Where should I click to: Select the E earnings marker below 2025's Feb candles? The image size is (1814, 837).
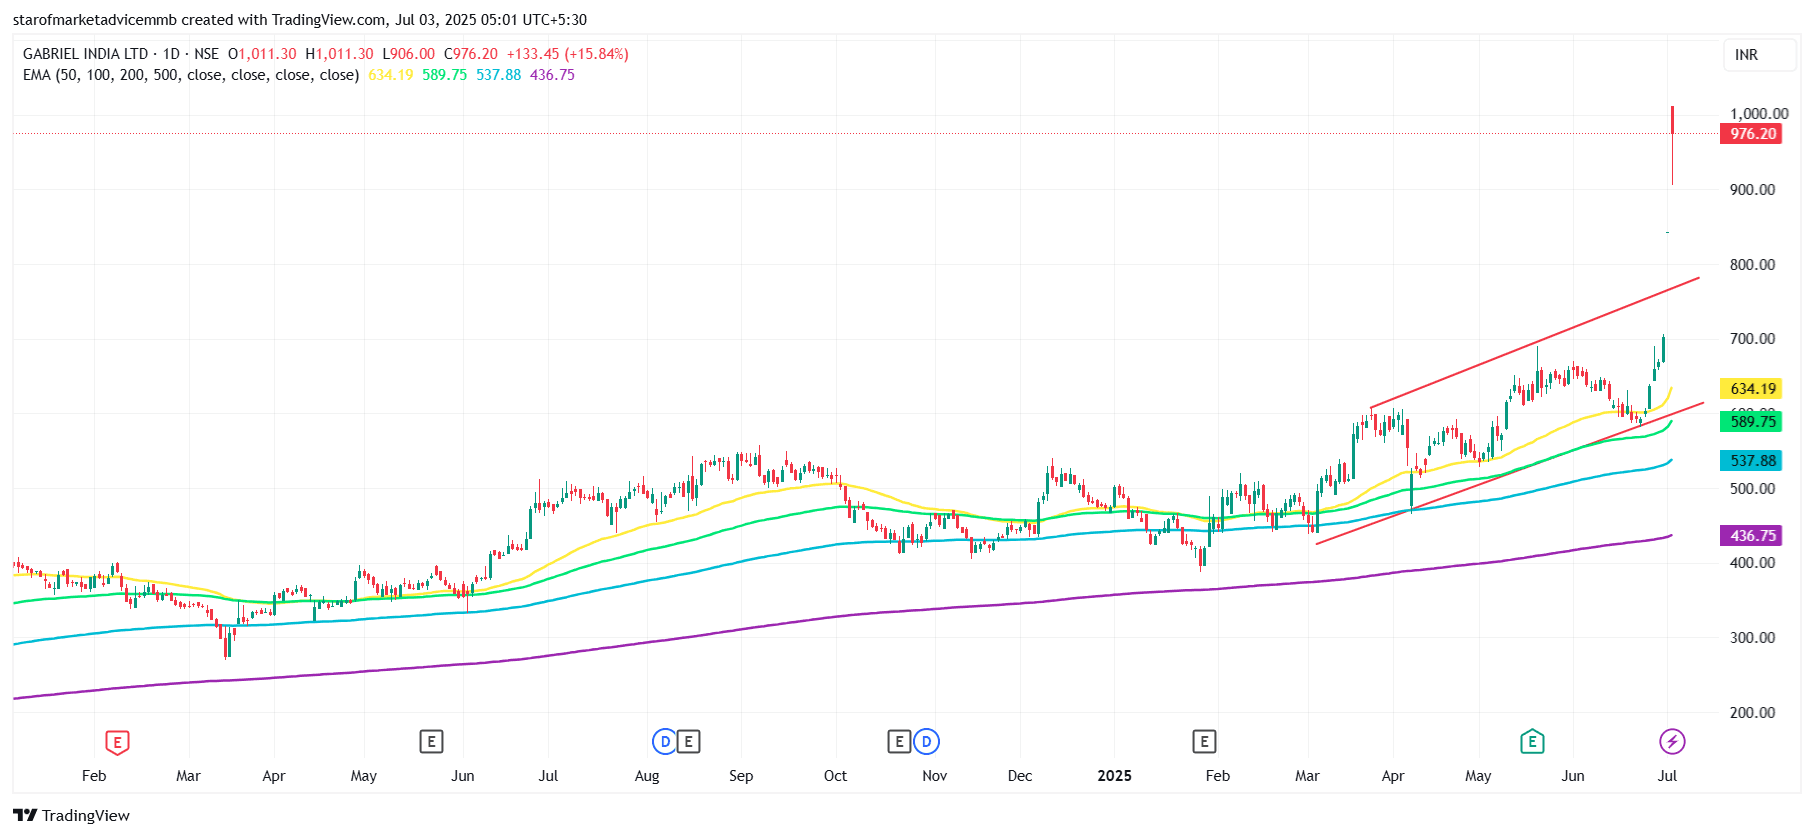pyautogui.click(x=1204, y=741)
